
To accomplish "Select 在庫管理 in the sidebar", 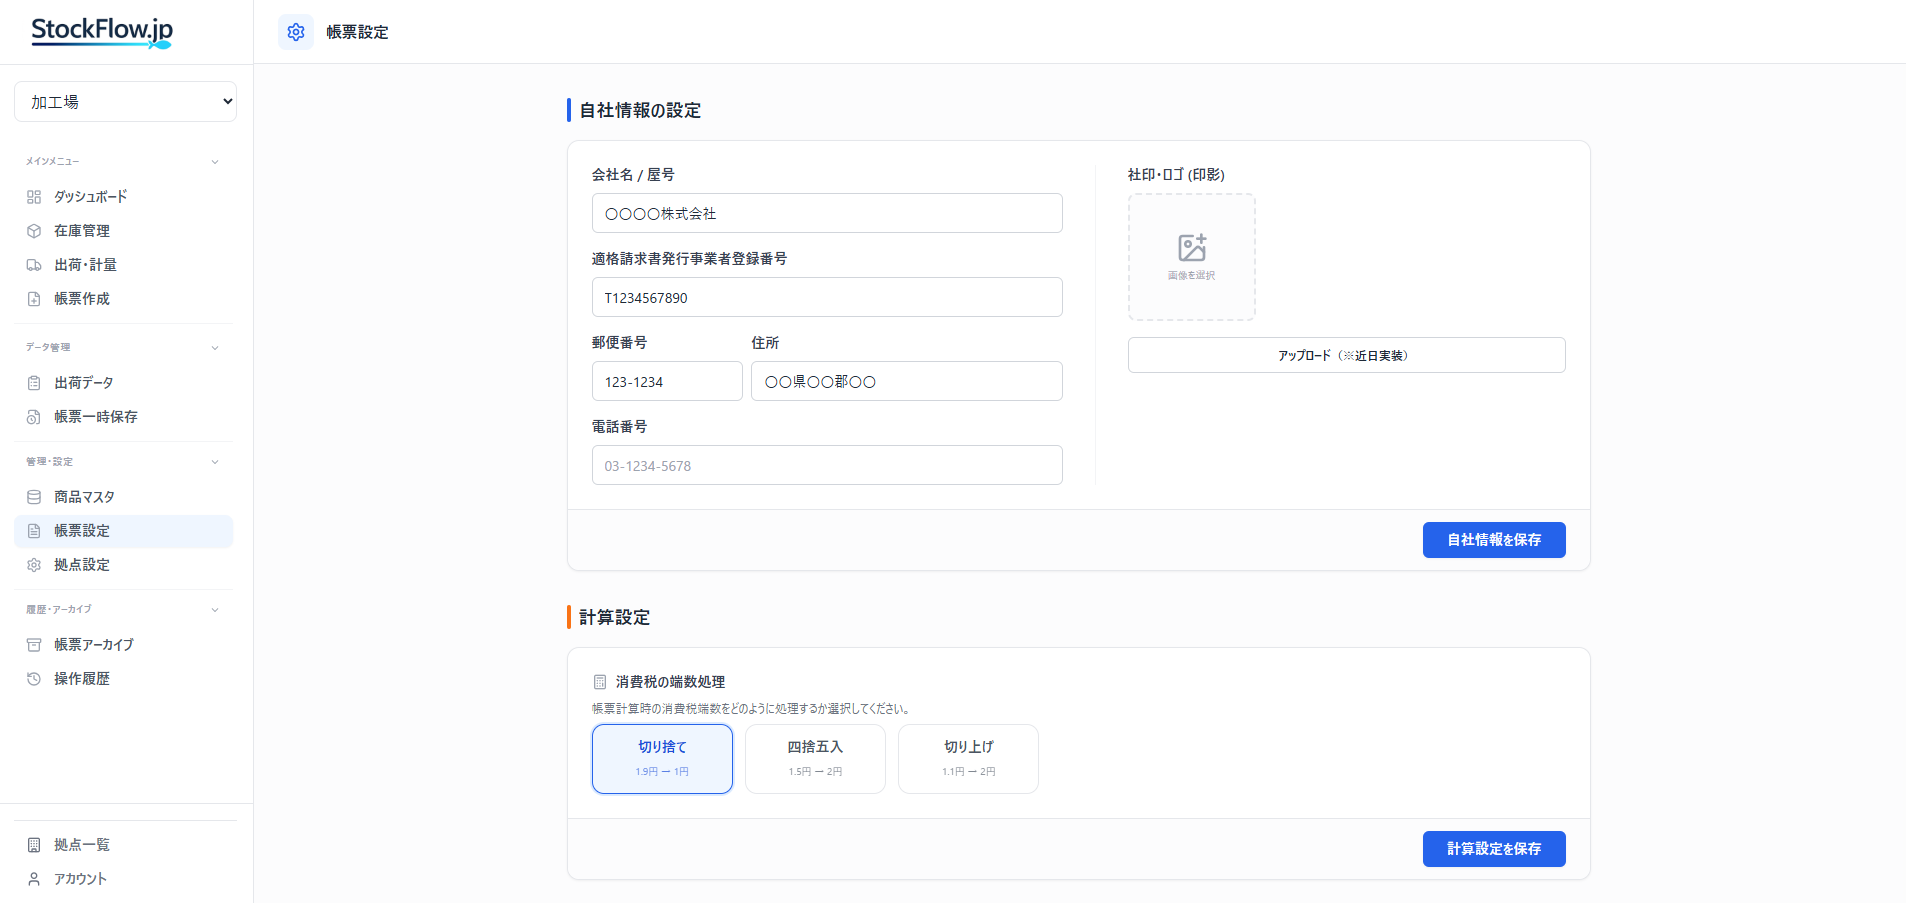I will (x=80, y=230).
